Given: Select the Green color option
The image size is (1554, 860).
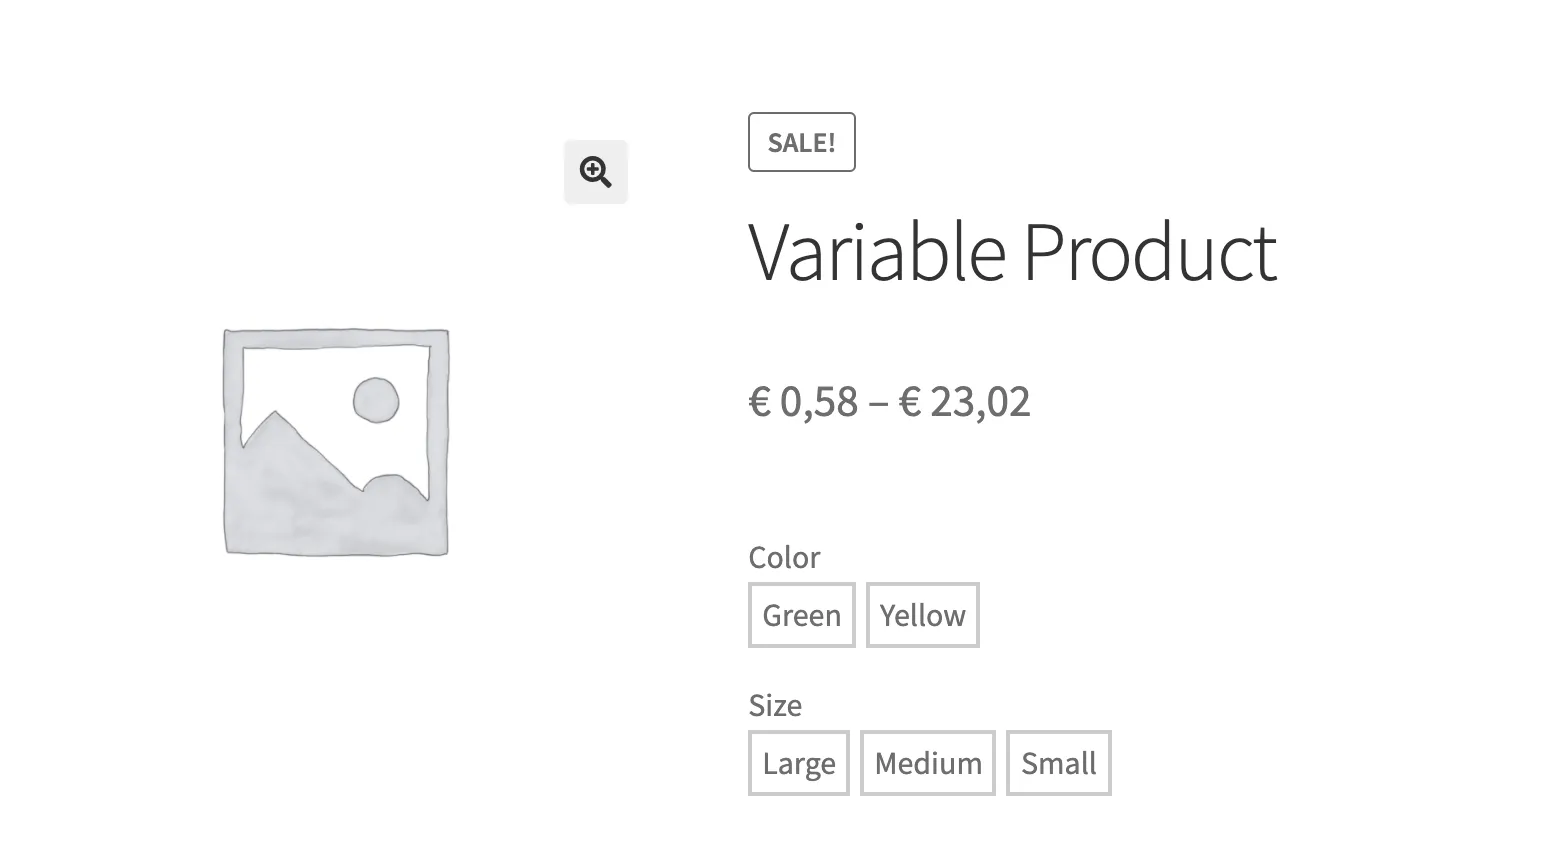Looking at the screenshot, I should coord(801,615).
